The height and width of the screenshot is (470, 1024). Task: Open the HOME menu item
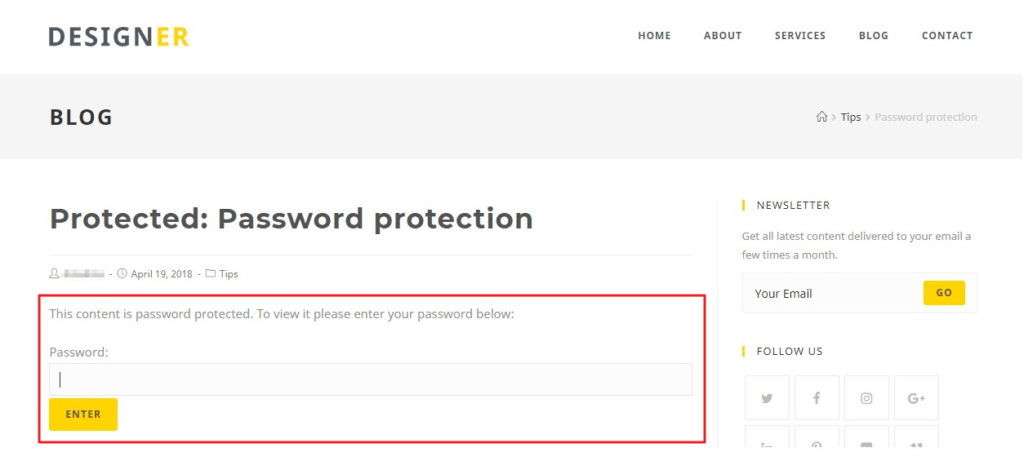point(654,36)
